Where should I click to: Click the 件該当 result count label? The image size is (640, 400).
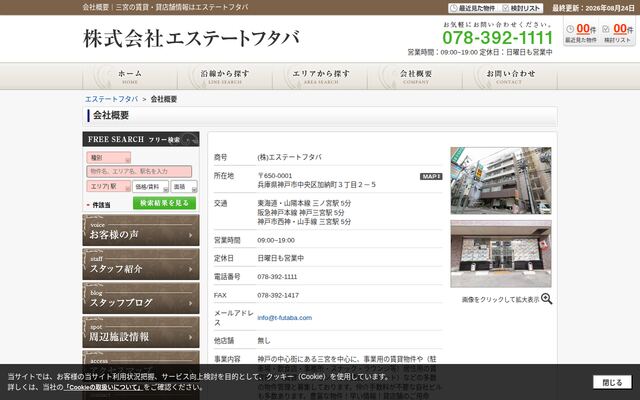tap(101, 205)
